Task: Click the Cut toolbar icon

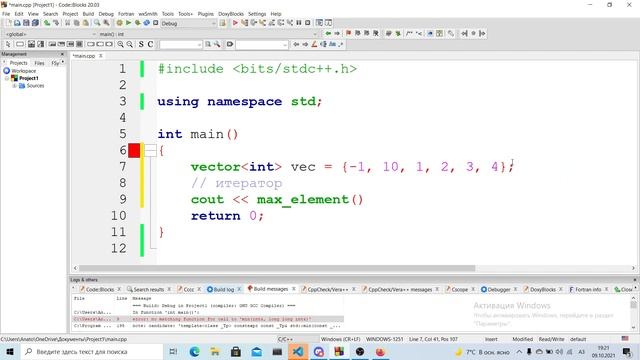Action: 68,23
